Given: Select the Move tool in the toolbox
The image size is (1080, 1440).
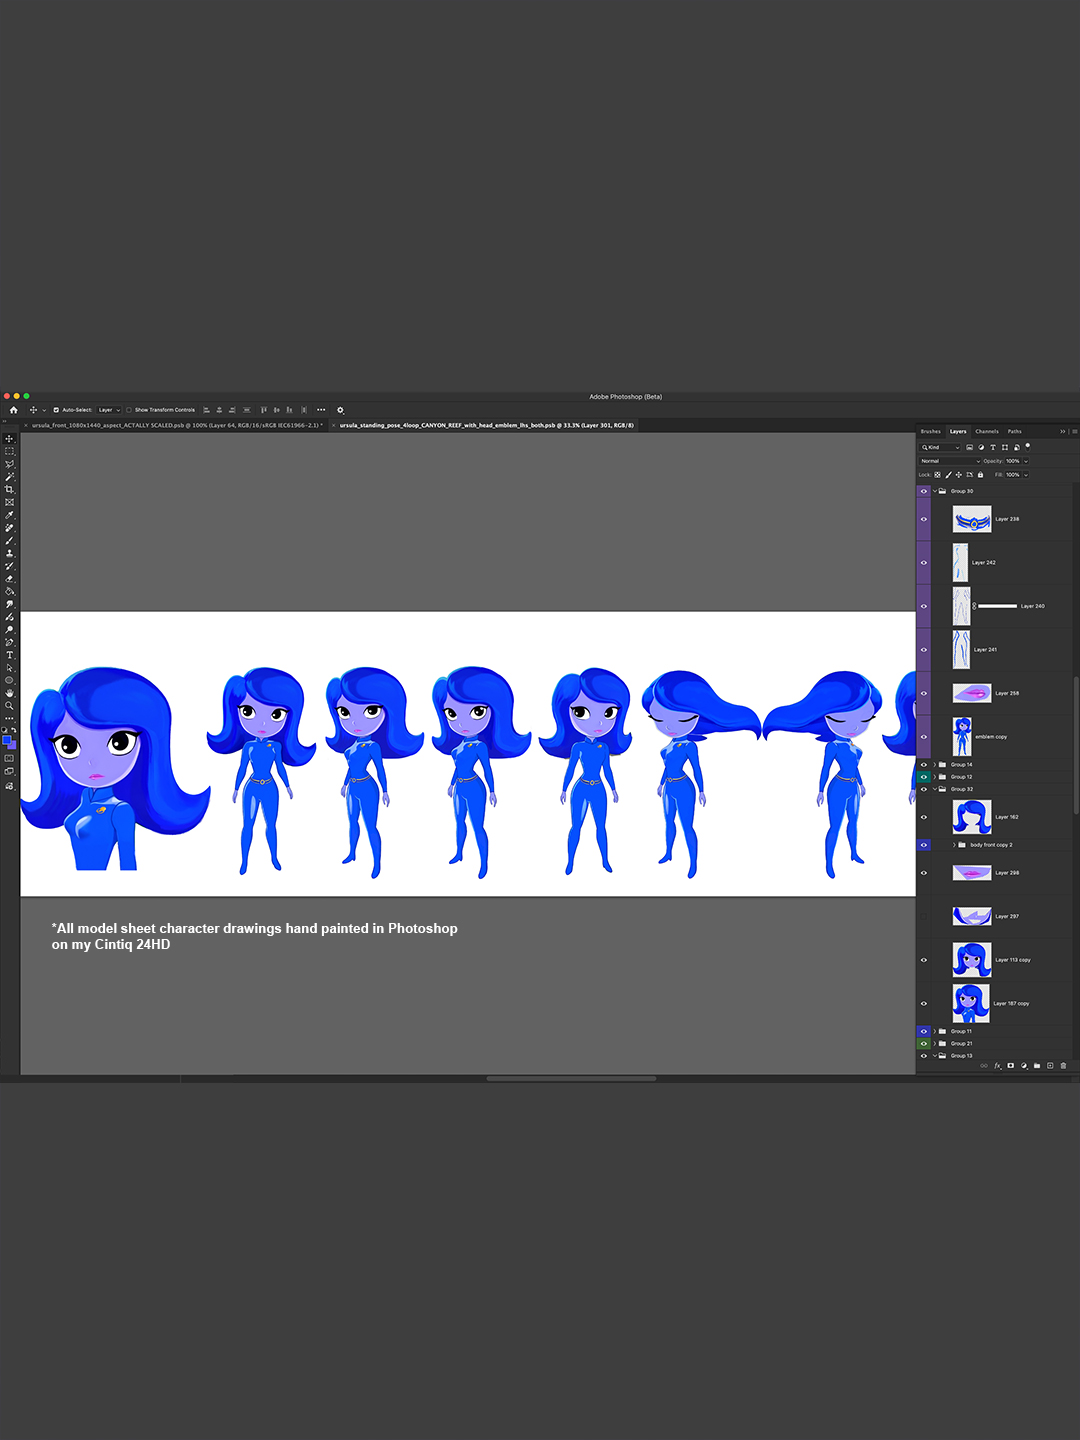Looking at the screenshot, I should 9,439.
